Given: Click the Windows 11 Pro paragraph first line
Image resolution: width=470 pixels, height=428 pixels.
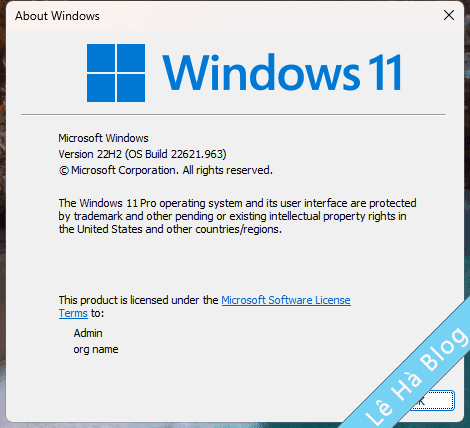Looking at the screenshot, I should [x=237, y=203].
